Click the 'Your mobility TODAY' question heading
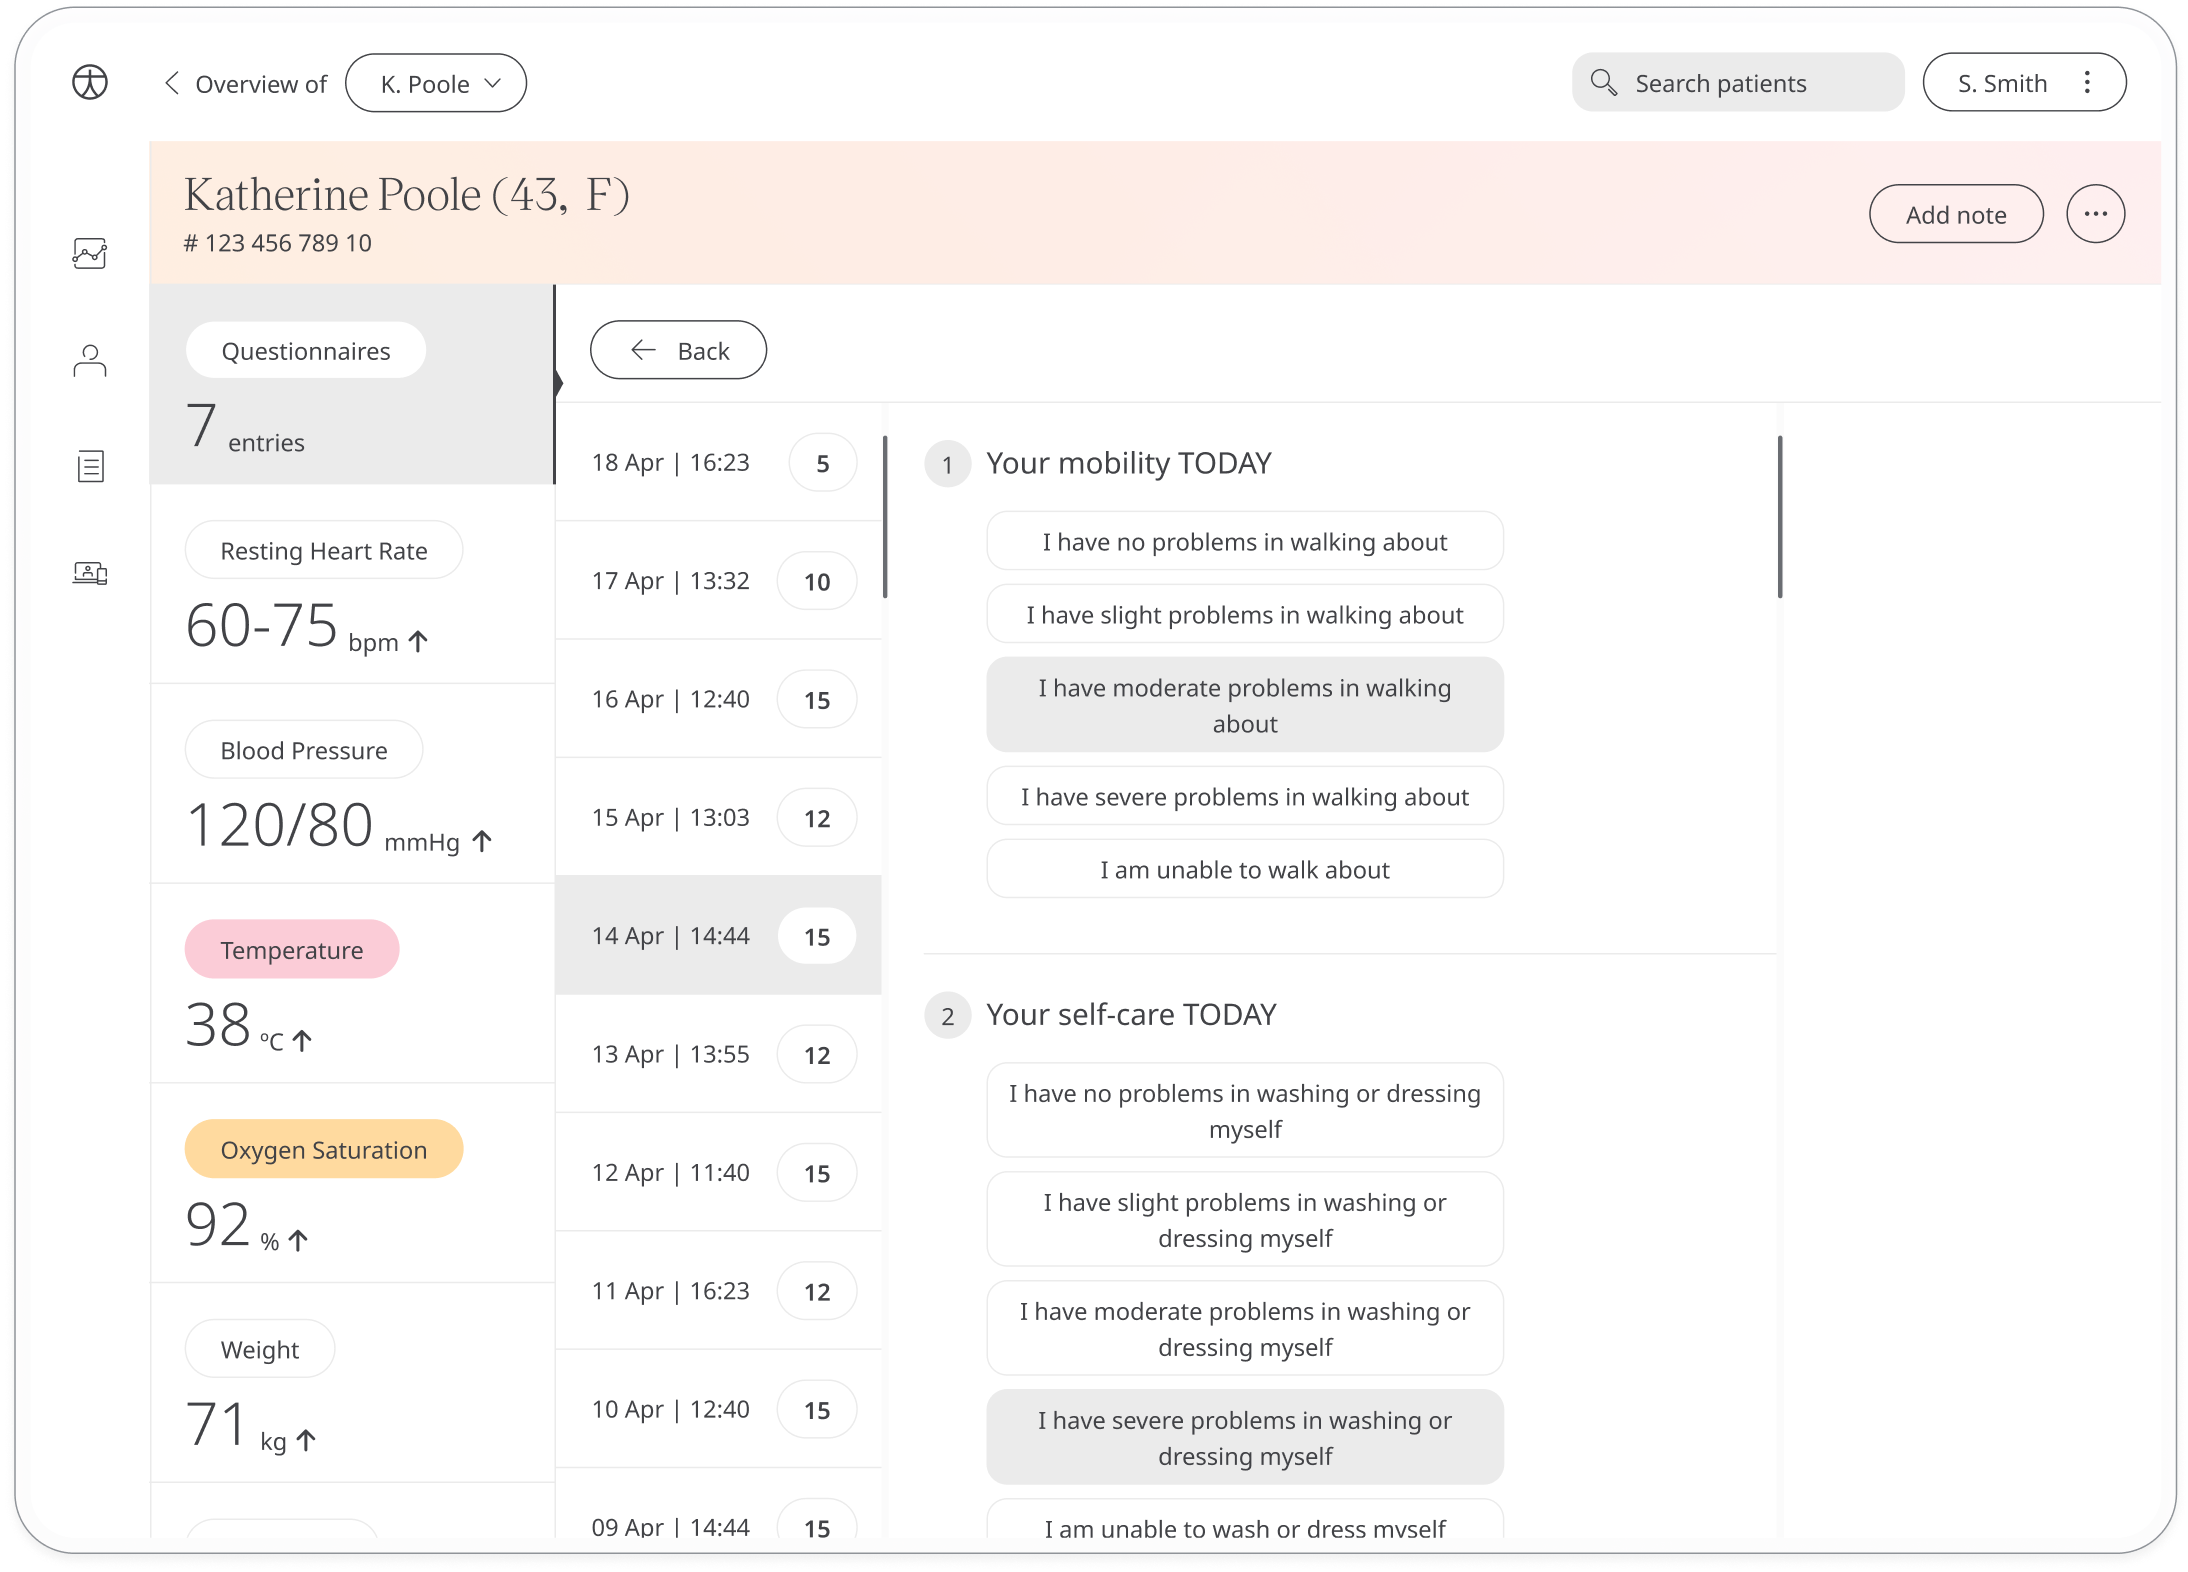Image resolution: width=2188 pixels, height=1572 pixels. [1129, 463]
